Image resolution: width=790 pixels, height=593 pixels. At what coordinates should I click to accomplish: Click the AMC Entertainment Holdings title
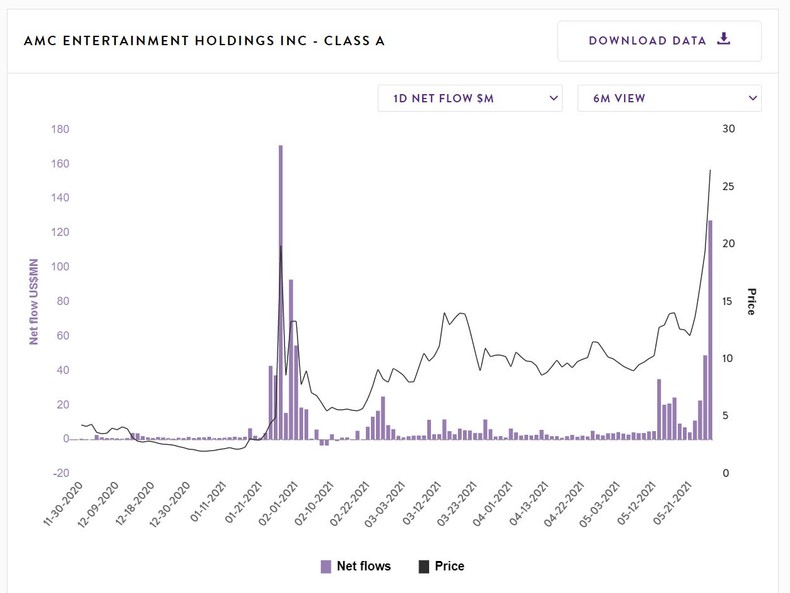tap(204, 41)
